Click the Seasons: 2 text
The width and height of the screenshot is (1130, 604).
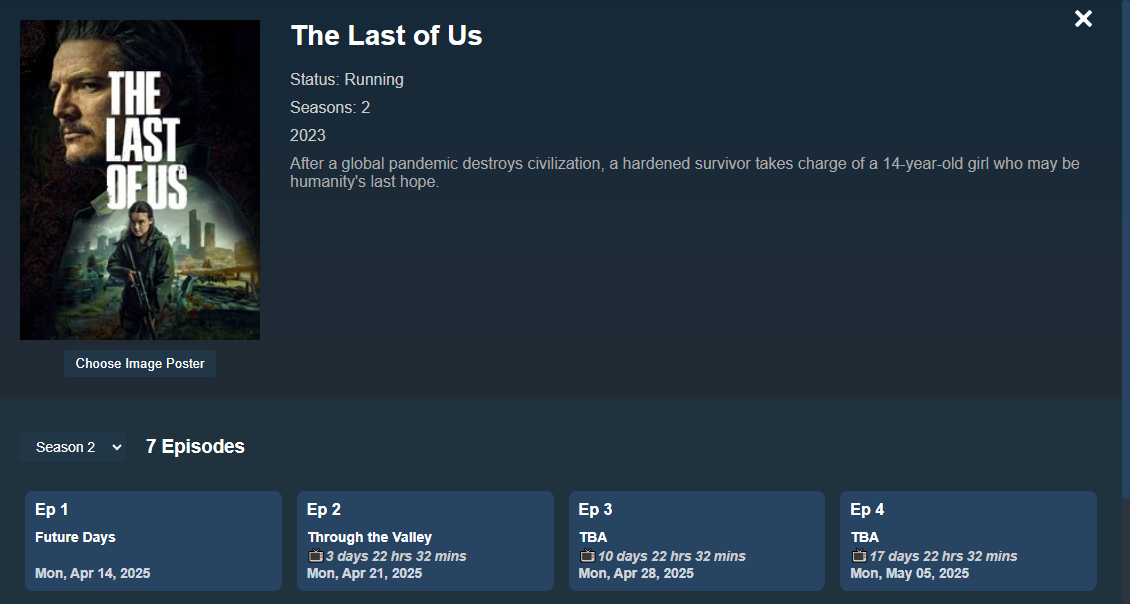point(330,108)
